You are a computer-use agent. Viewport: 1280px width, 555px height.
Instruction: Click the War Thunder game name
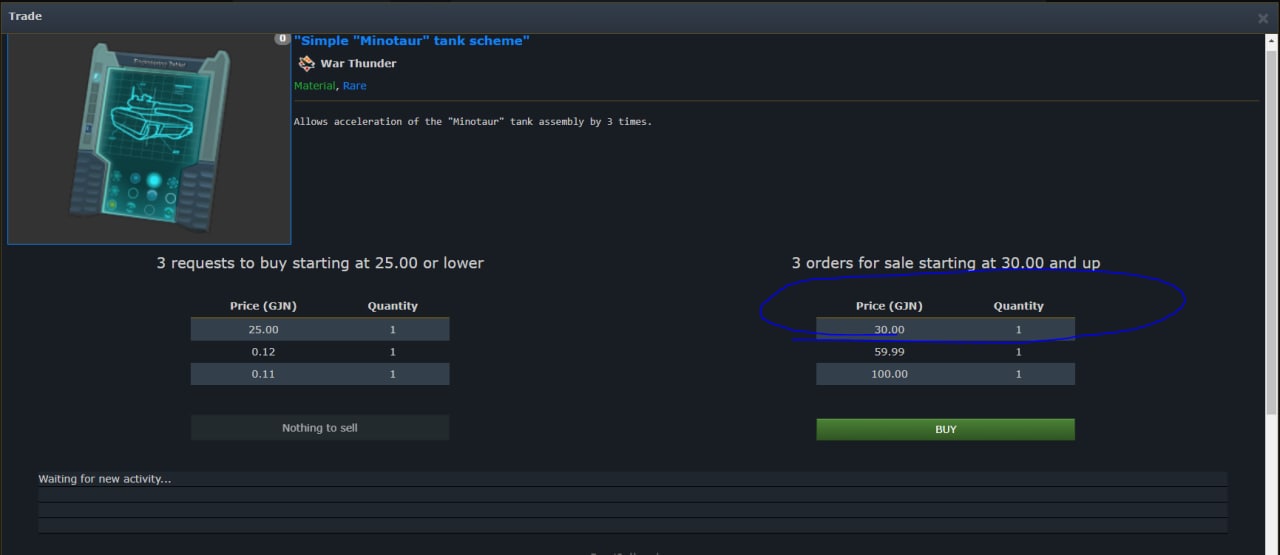click(358, 64)
